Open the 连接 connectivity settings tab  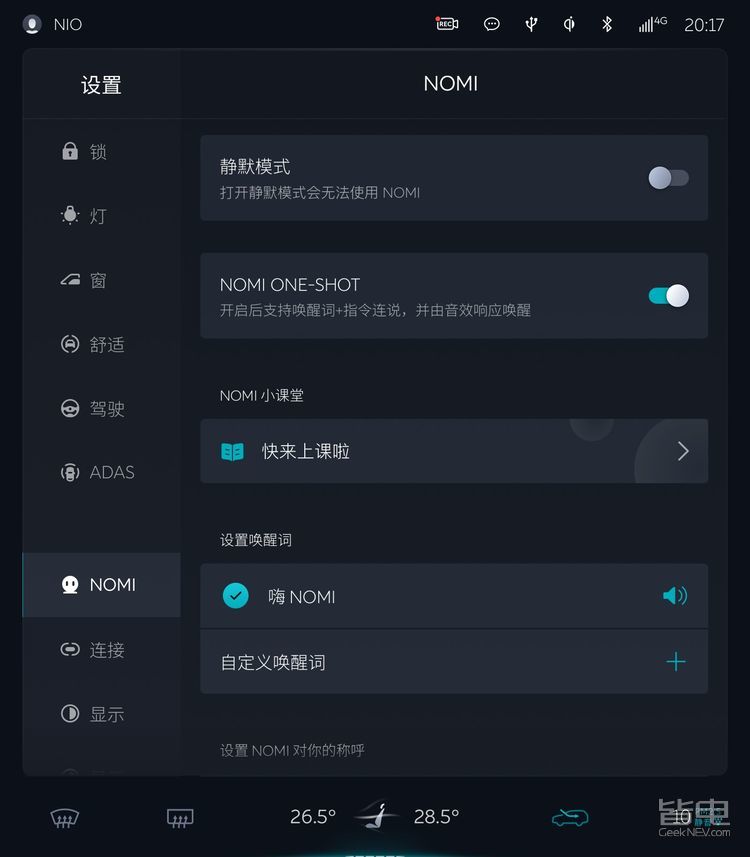coord(93,650)
